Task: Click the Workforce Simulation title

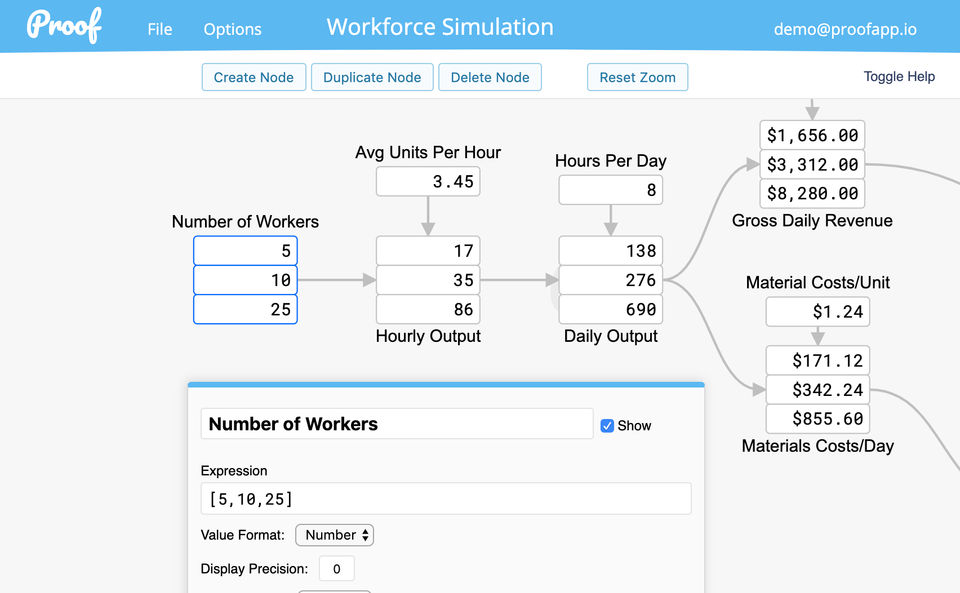Action: click(x=440, y=27)
